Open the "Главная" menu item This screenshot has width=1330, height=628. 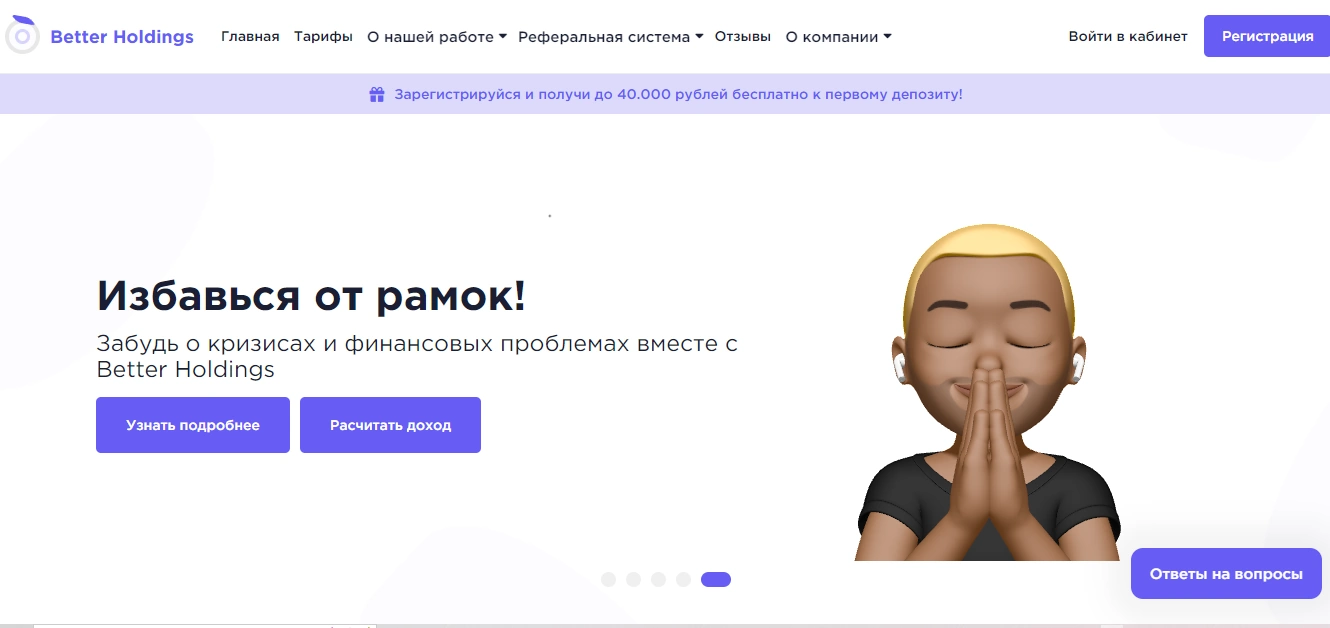(x=250, y=36)
